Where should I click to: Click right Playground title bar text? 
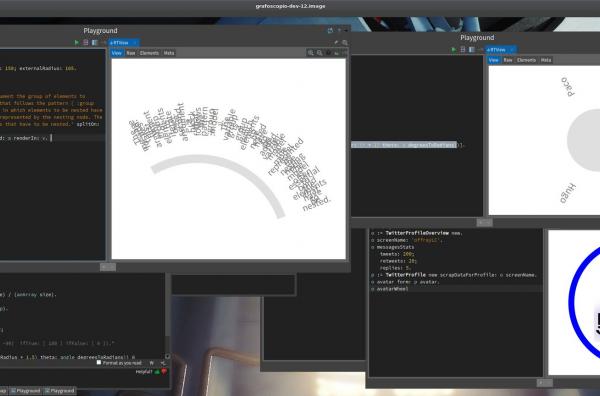click(x=477, y=37)
